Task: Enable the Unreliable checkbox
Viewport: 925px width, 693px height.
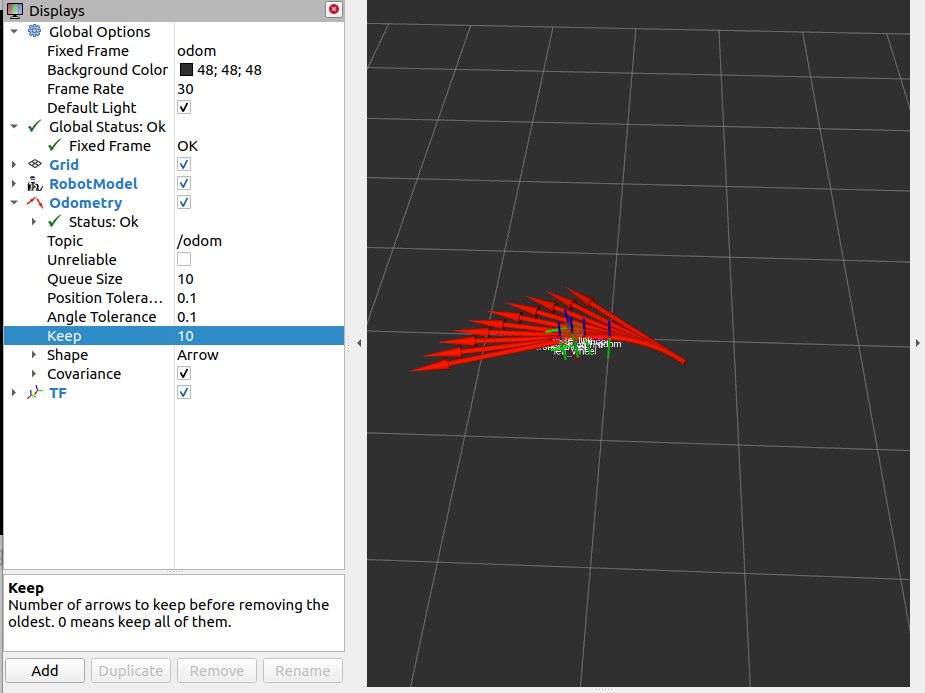Action: click(184, 259)
